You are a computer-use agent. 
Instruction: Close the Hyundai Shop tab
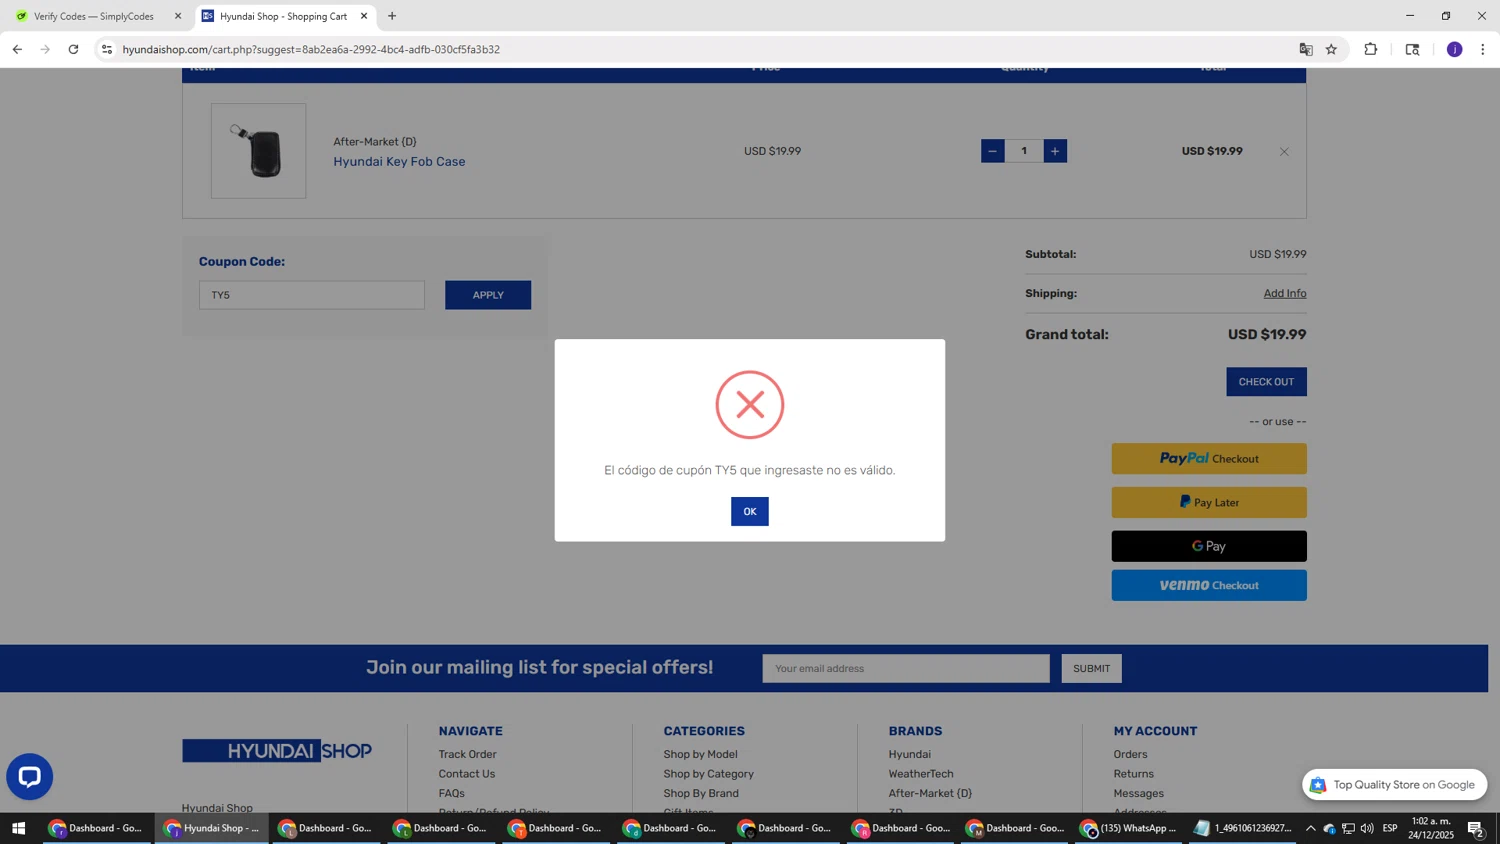click(364, 16)
